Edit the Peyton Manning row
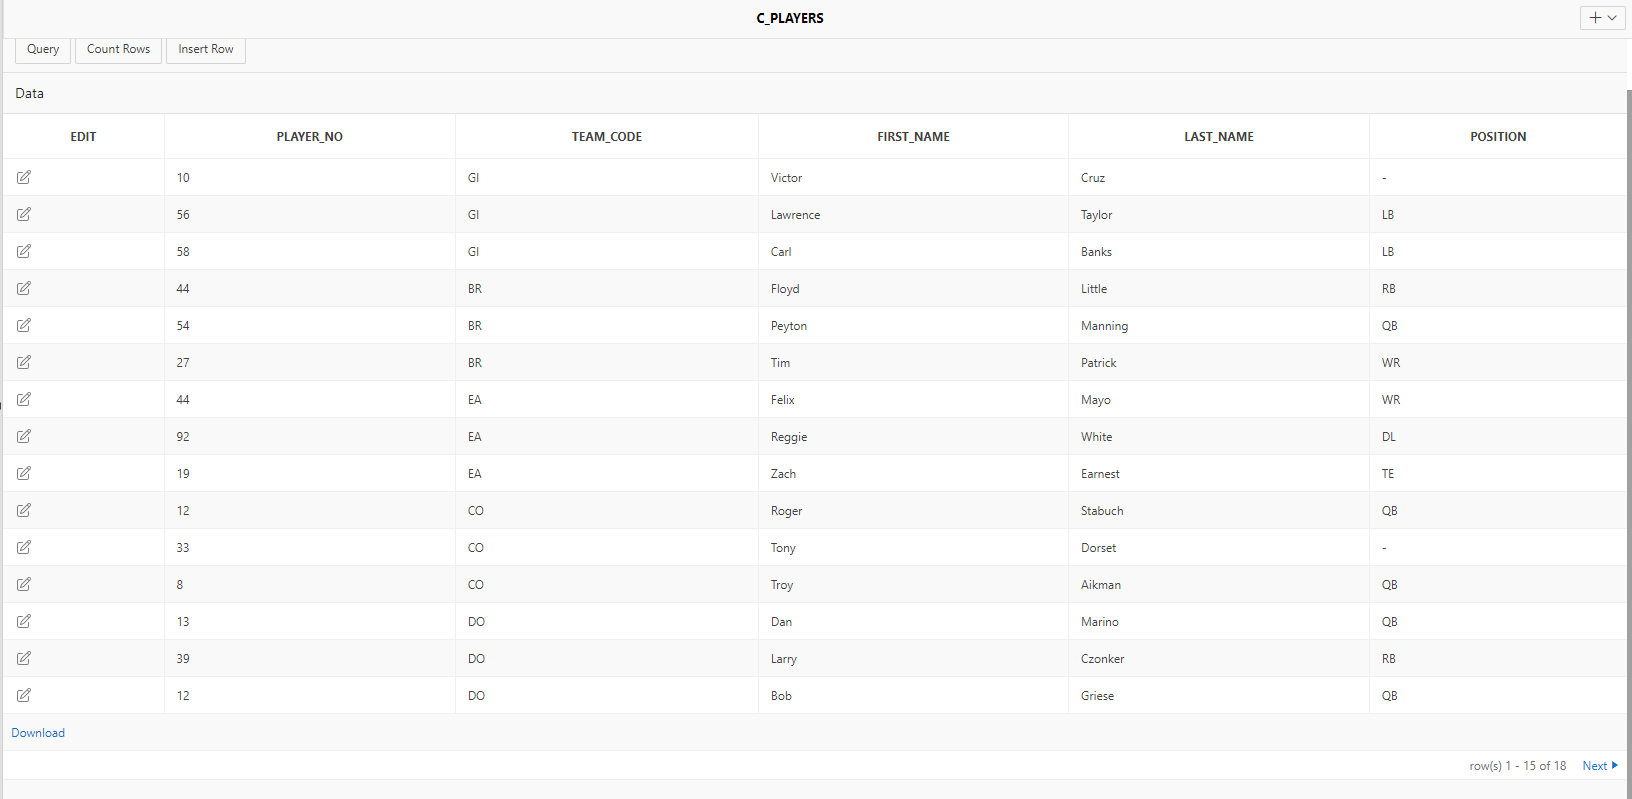This screenshot has width=1632, height=799. coord(24,325)
